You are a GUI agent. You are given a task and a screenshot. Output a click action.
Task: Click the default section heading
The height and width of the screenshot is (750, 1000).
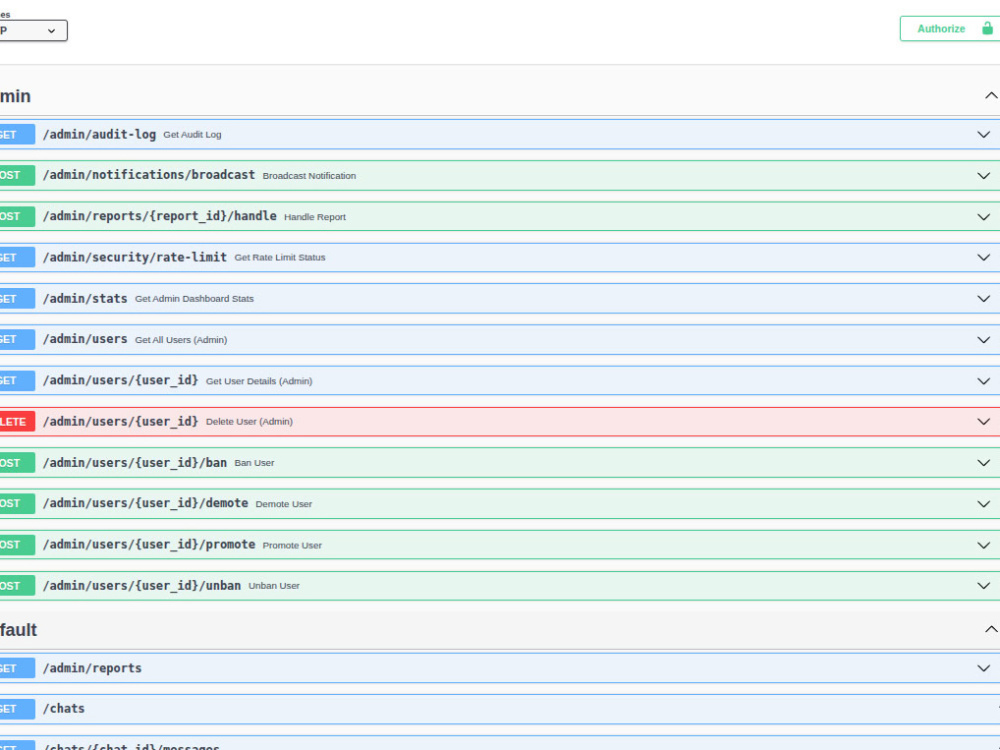[18, 630]
